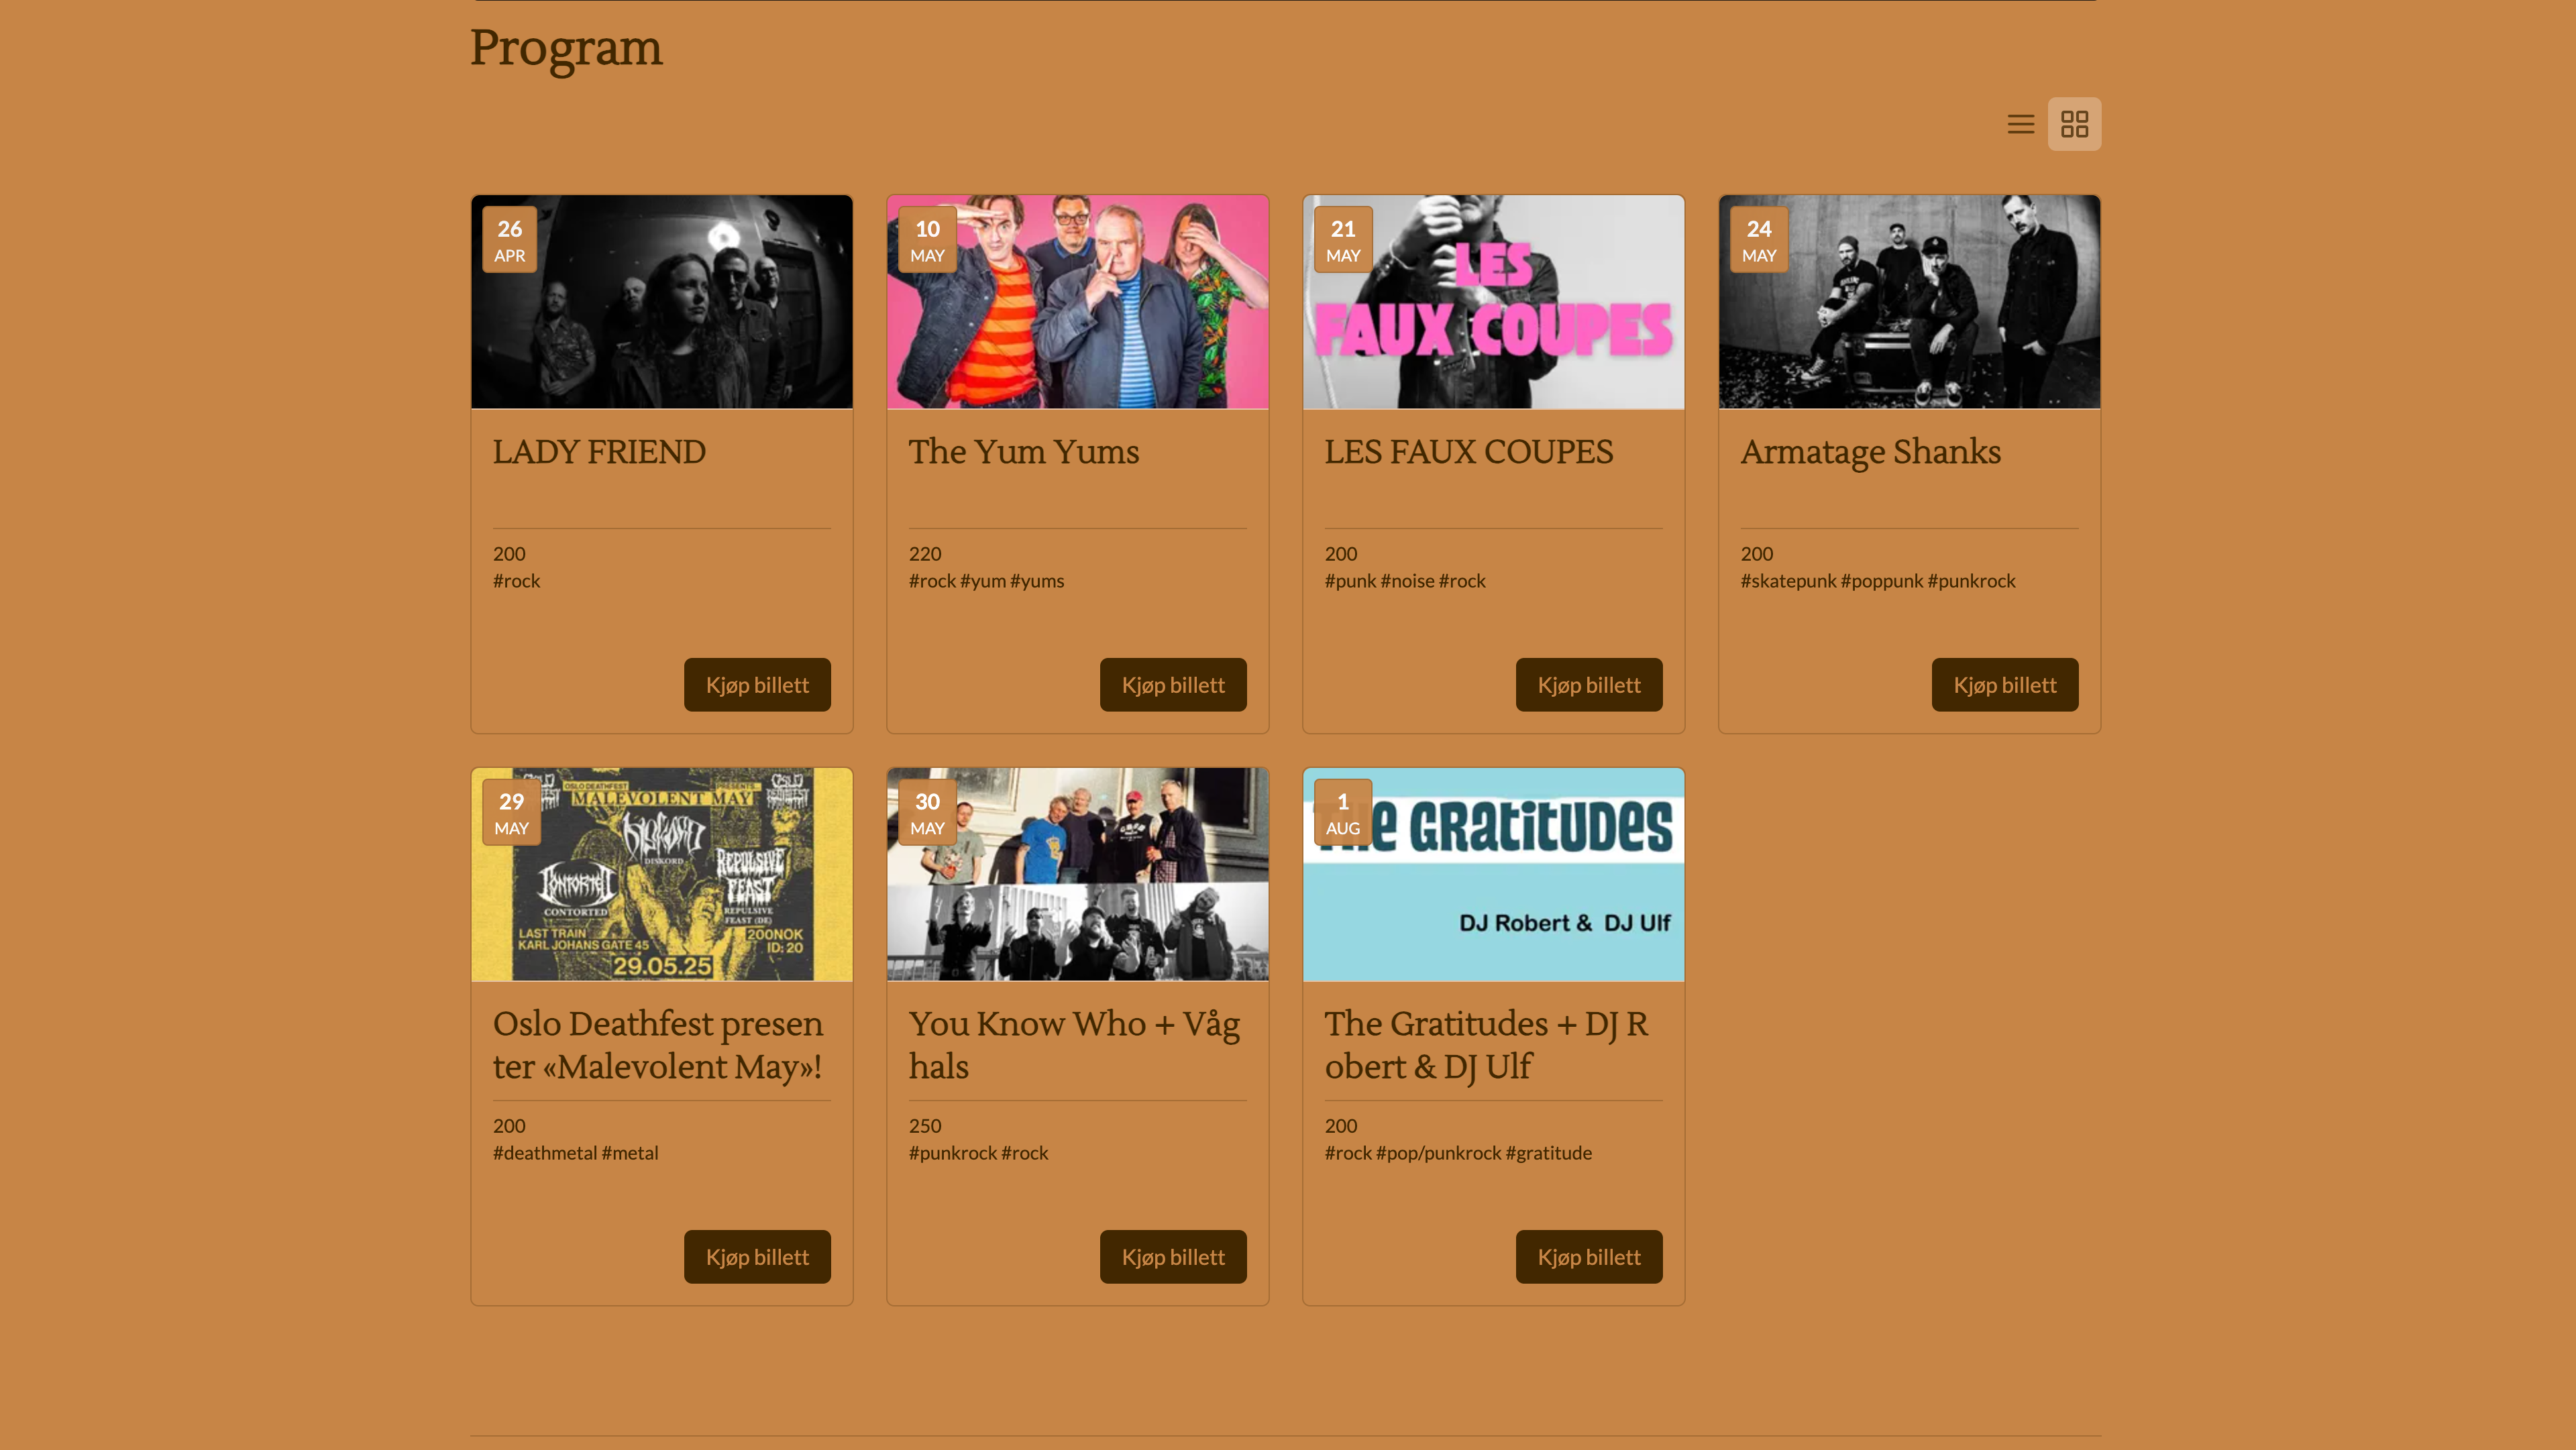Screen dimensions: 2576x1450
Task: Buy ticket for The Yum Yums
Action: point(1173,685)
